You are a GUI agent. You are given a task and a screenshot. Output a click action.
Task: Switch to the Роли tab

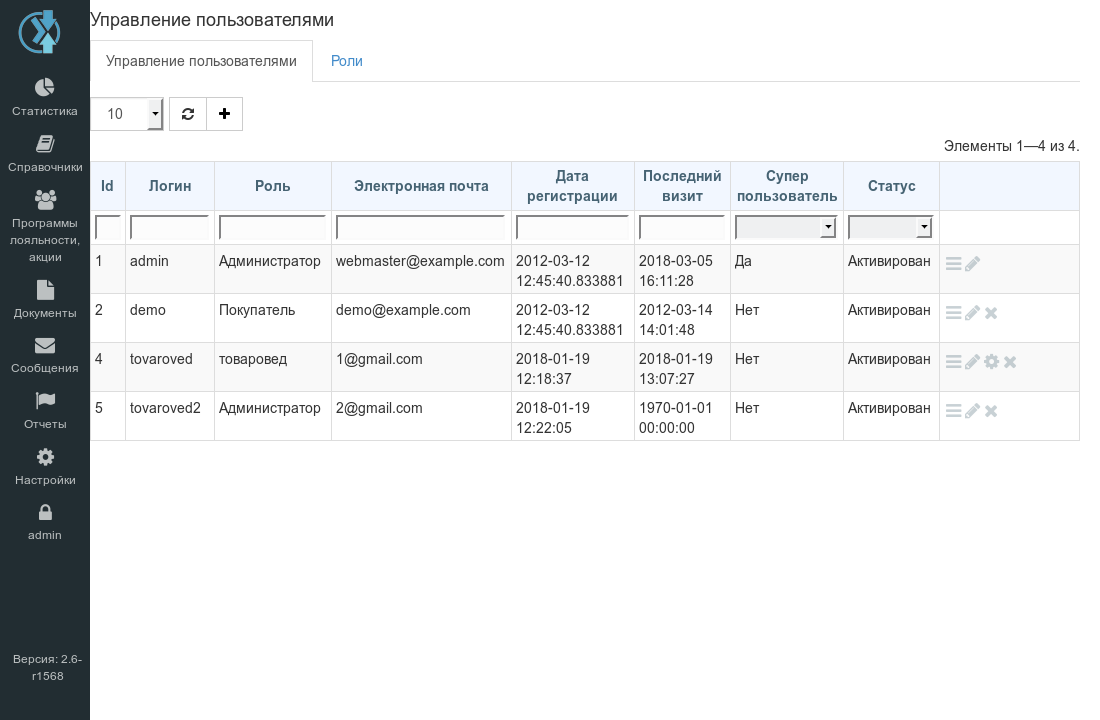point(347,61)
